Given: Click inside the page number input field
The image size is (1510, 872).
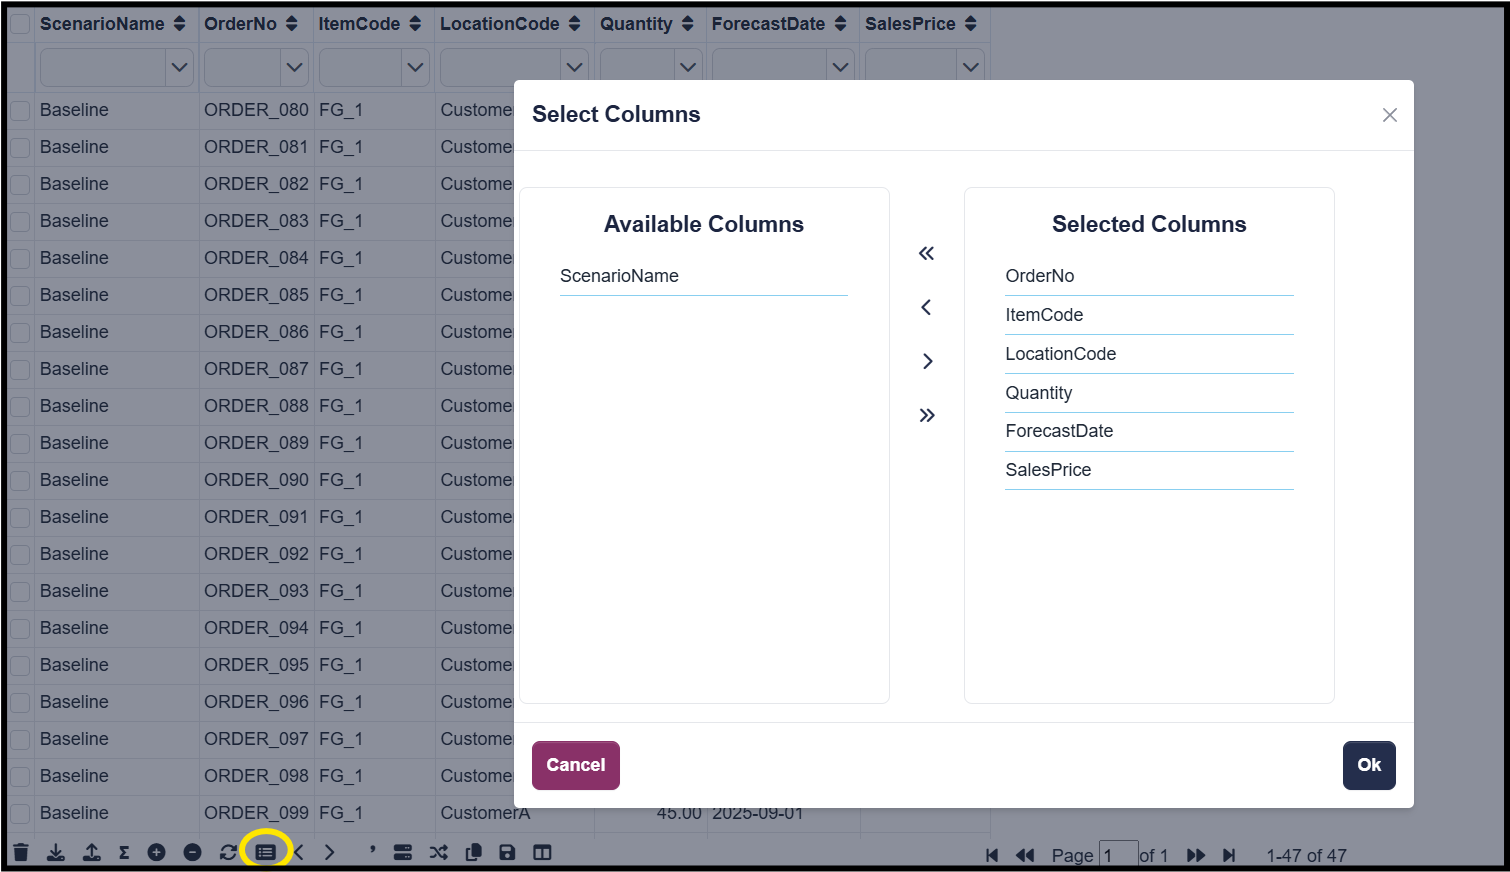Looking at the screenshot, I should coord(1119,855).
